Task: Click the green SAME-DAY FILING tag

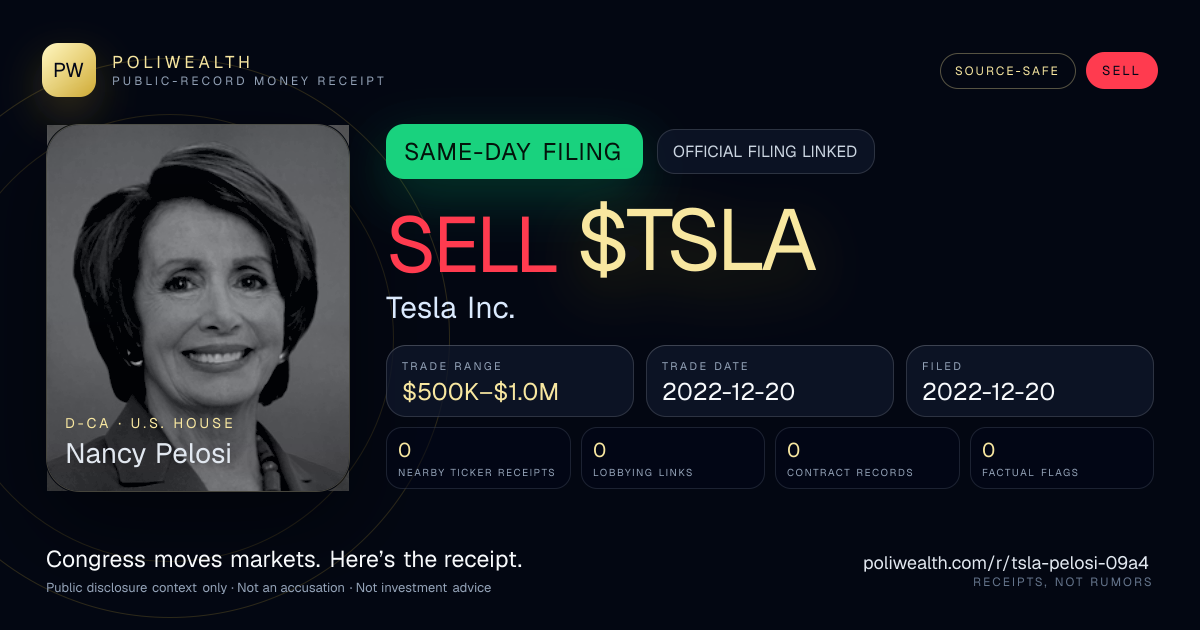Action: click(514, 152)
